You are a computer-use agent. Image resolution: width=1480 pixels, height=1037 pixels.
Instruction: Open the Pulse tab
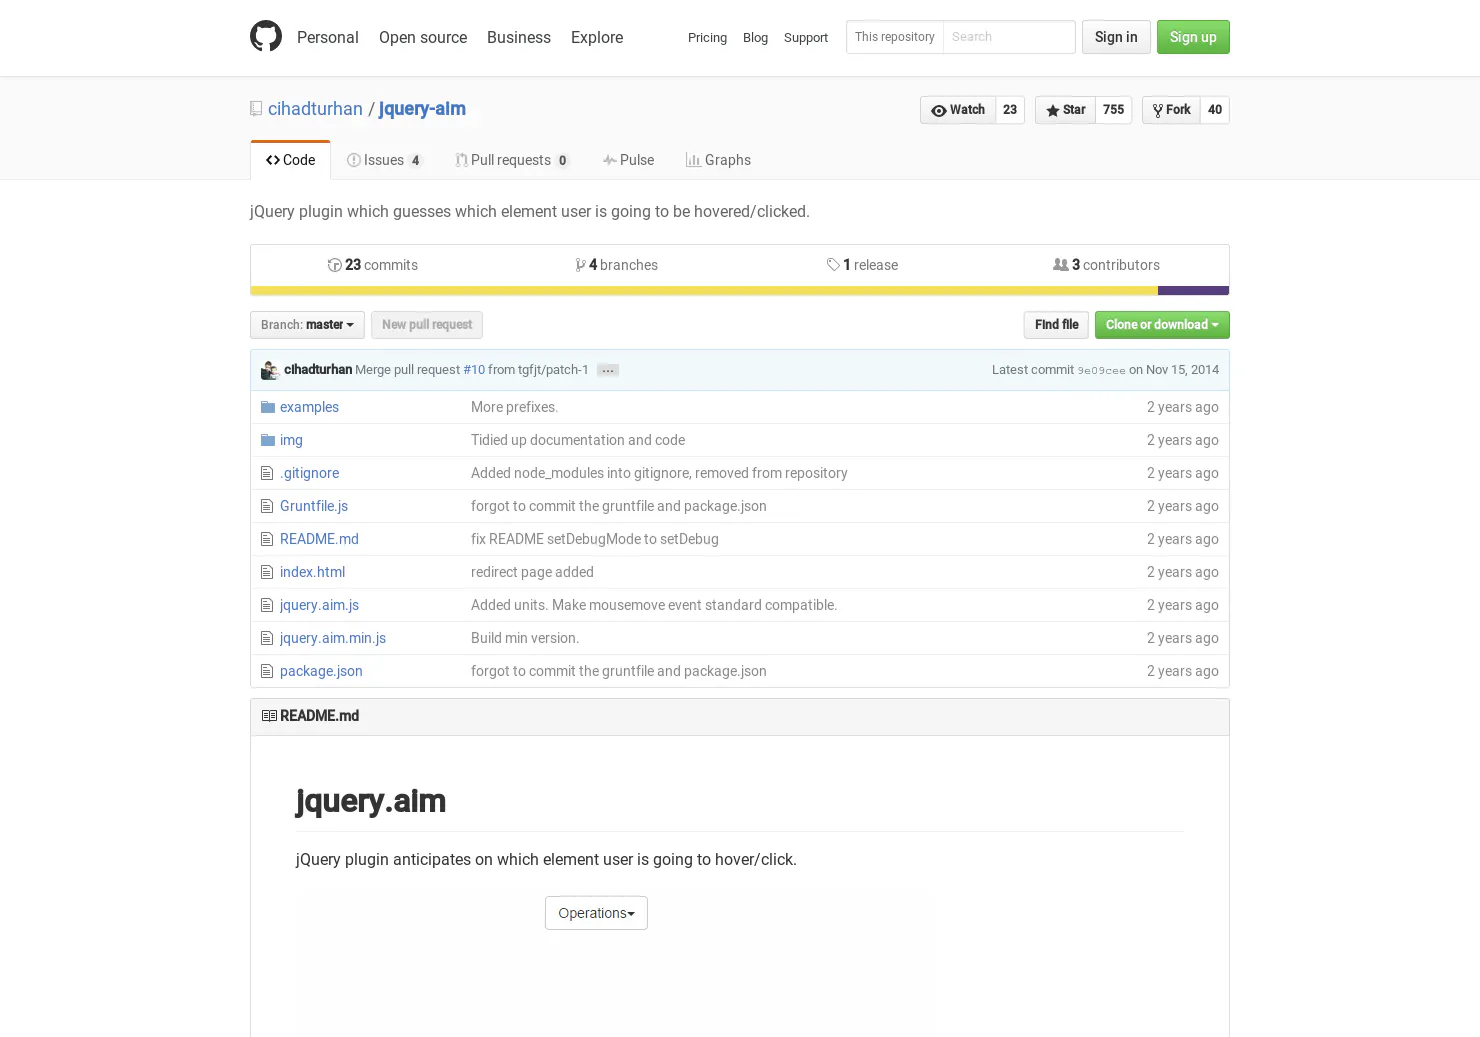(x=628, y=160)
